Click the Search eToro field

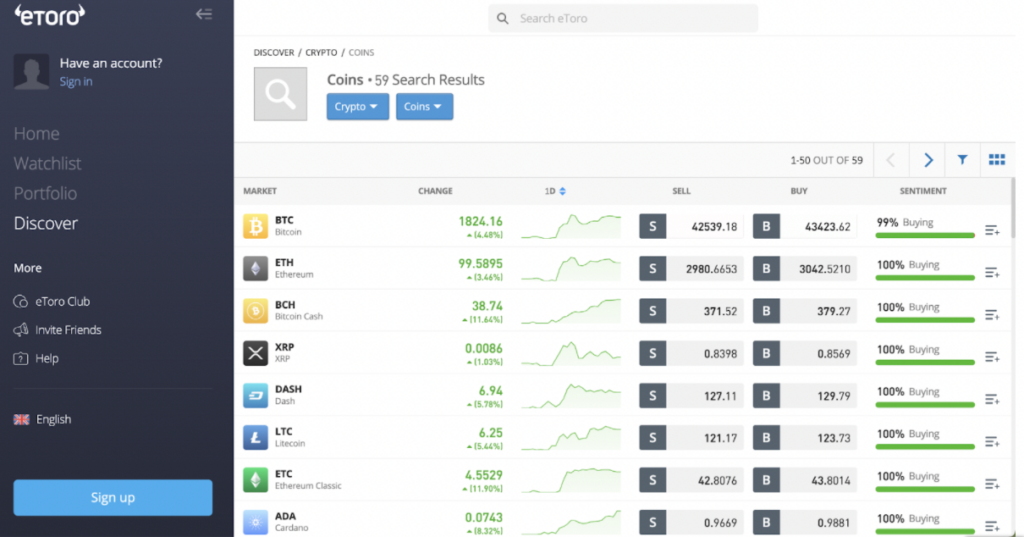pos(623,18)
